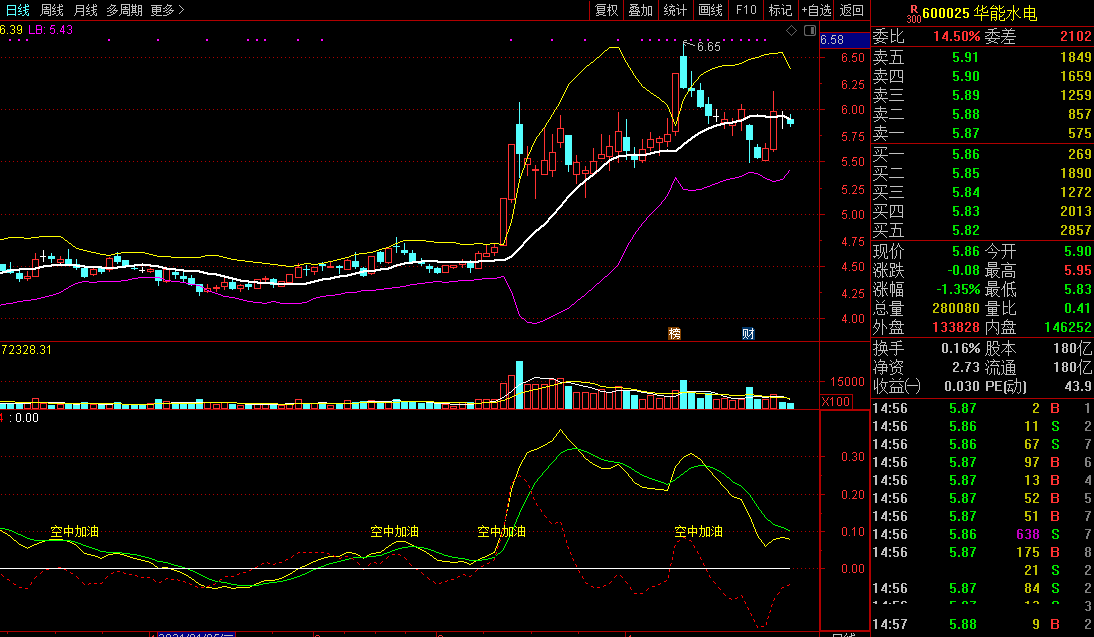Click the R300 badge before the stock code
1094x637 pixels.
(913, 15)
